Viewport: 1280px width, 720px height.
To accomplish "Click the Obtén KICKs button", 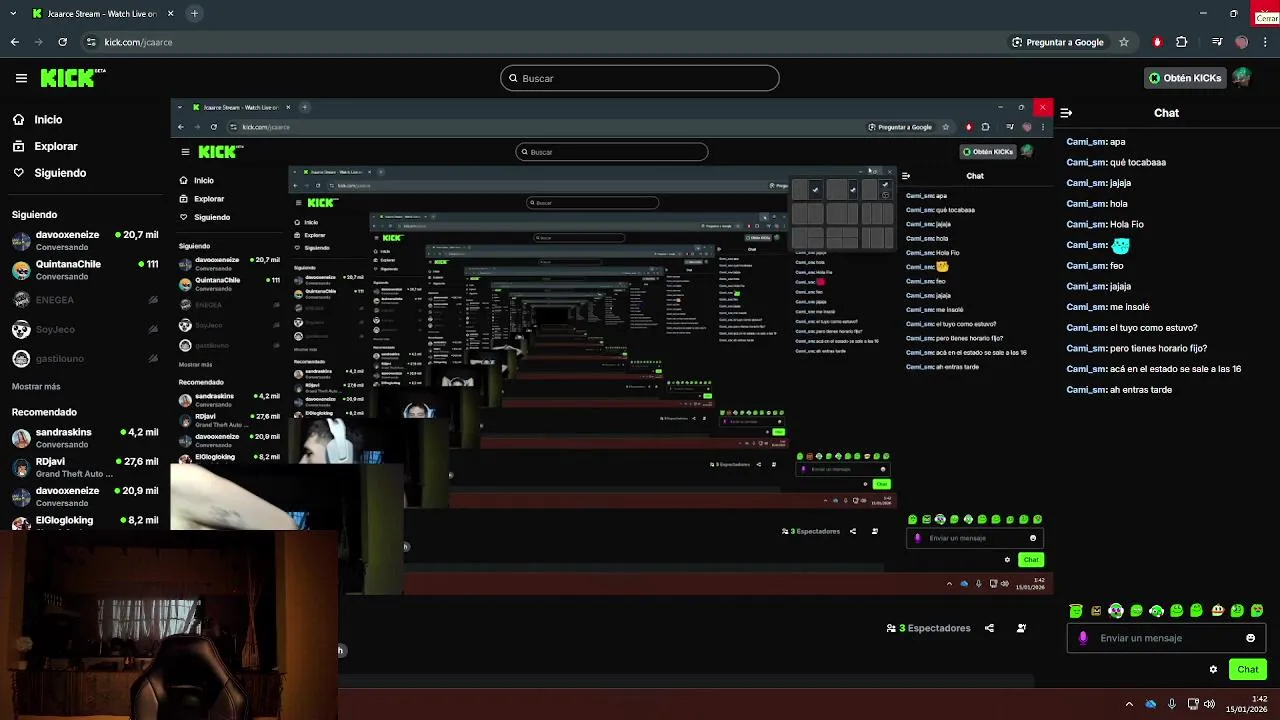I will (x=1185, y=78).
